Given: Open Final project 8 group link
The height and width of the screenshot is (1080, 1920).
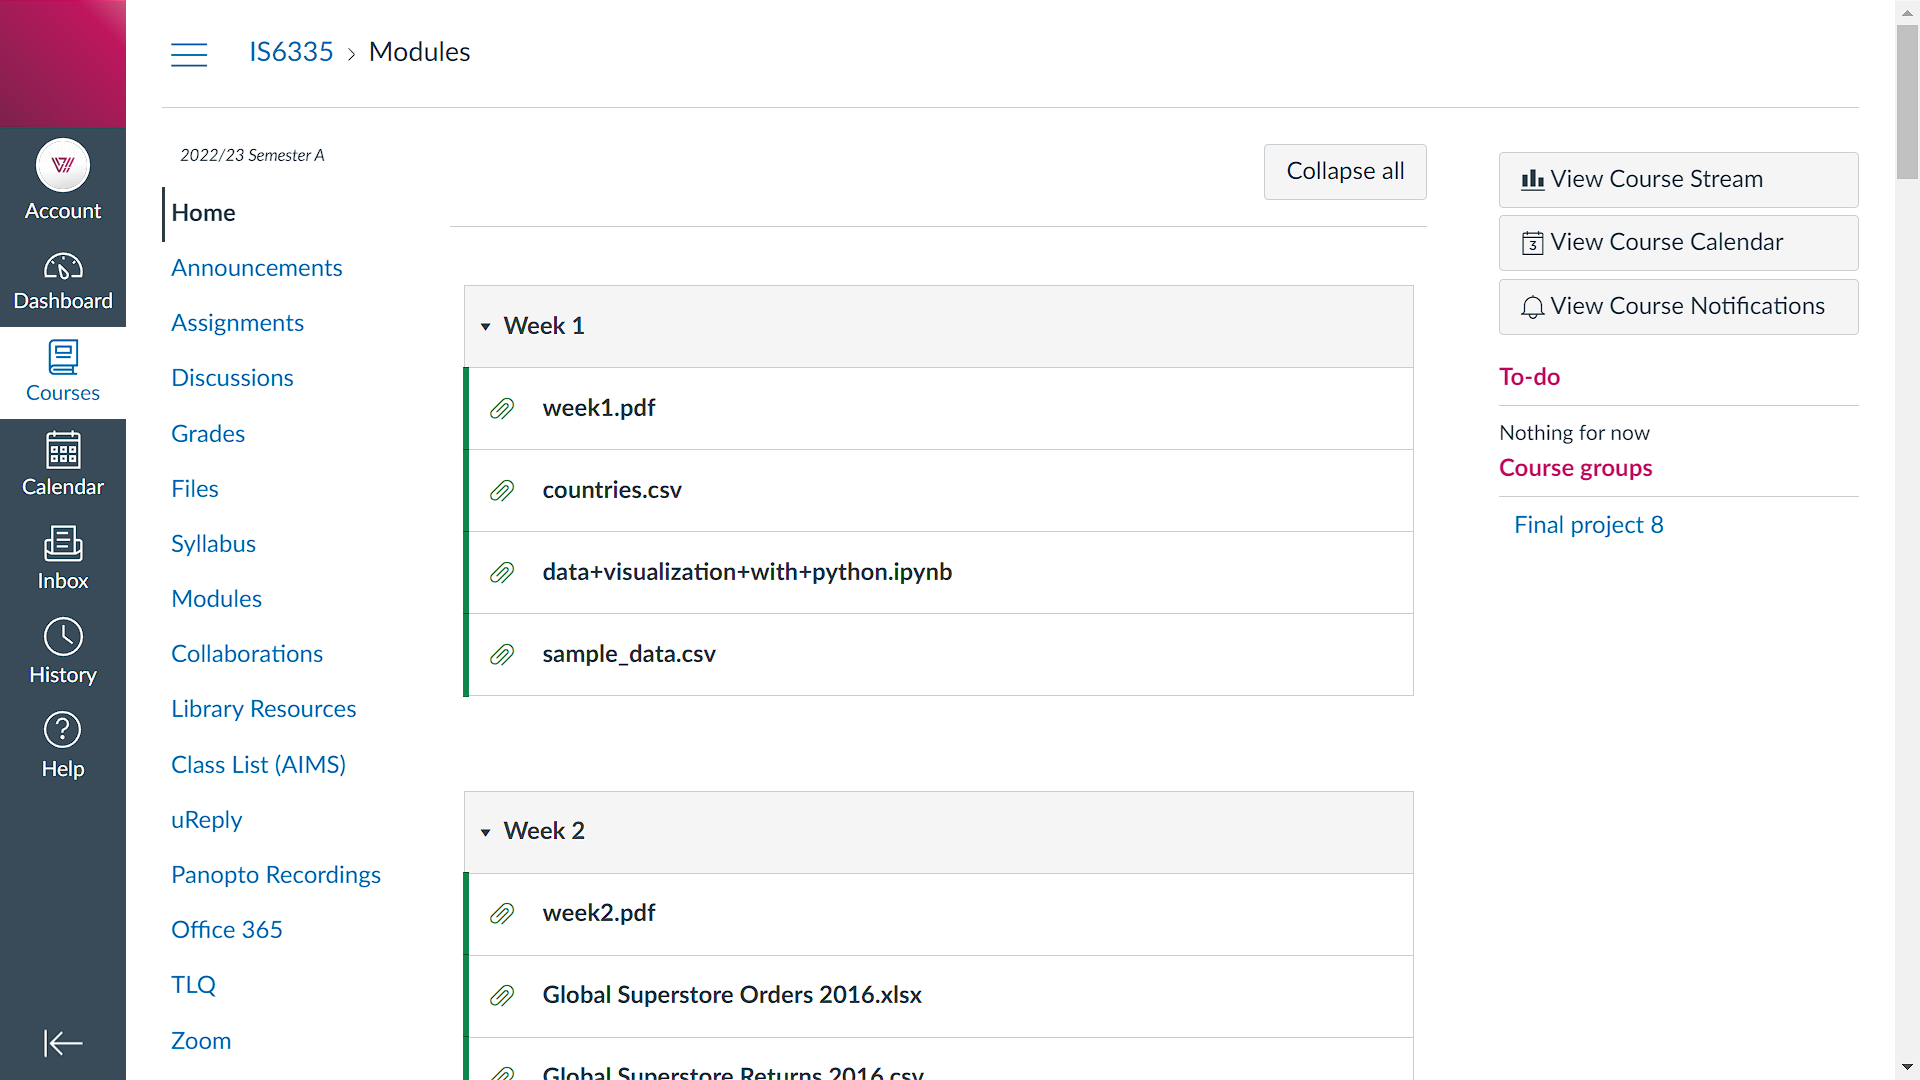Looking at the screenshot, I should [x=1589, y=525].
